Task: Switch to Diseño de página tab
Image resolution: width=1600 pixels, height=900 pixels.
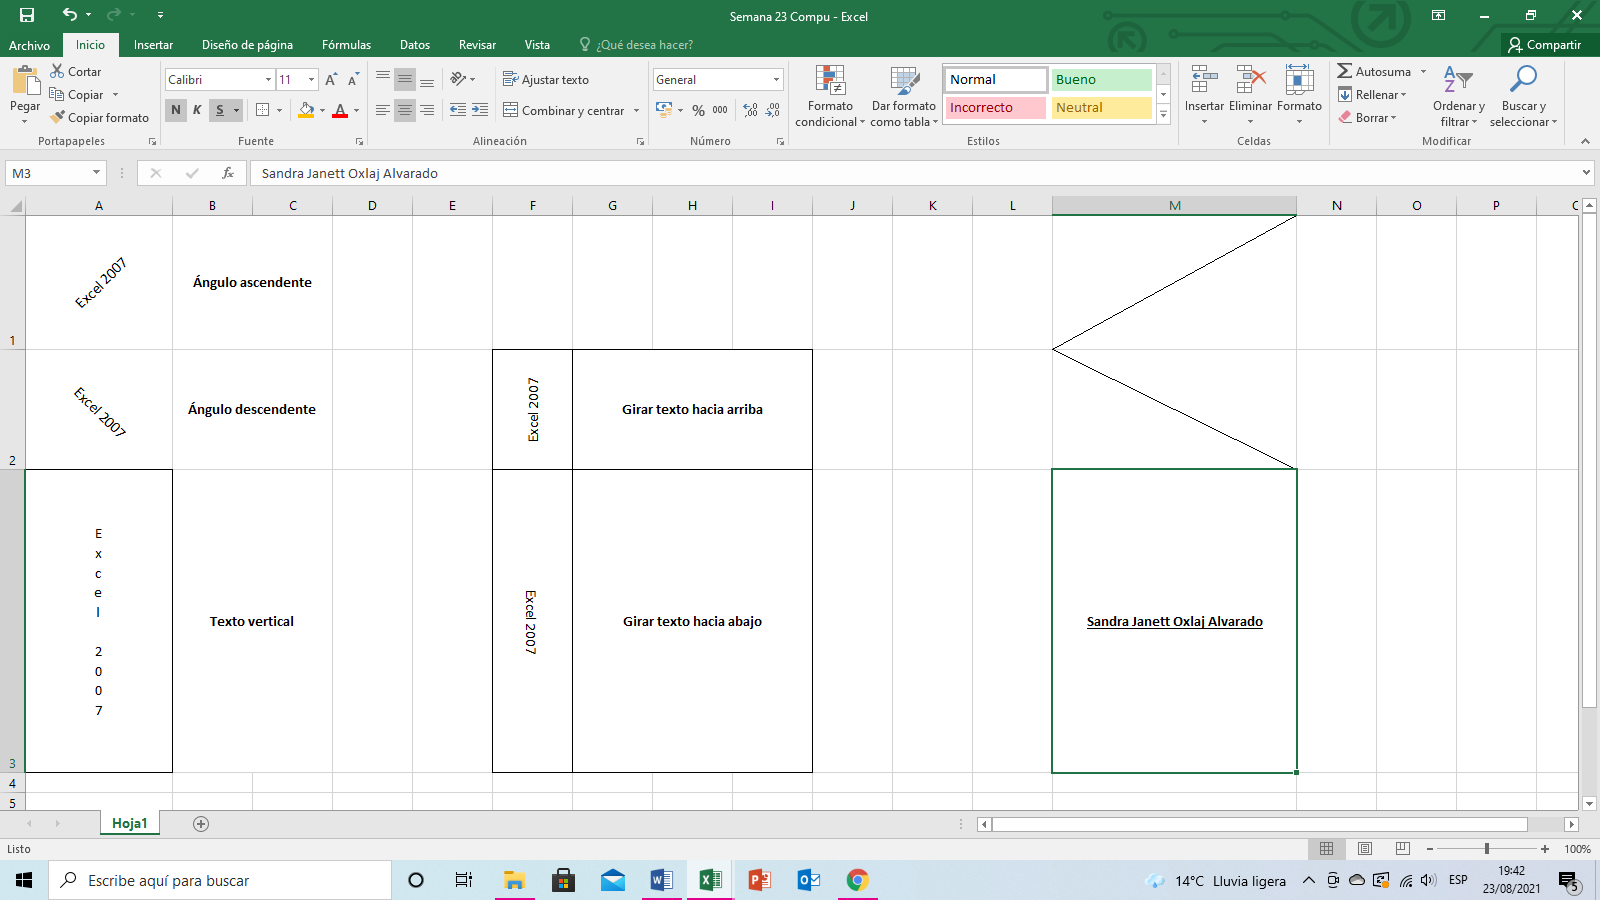Action: (247, 45)
